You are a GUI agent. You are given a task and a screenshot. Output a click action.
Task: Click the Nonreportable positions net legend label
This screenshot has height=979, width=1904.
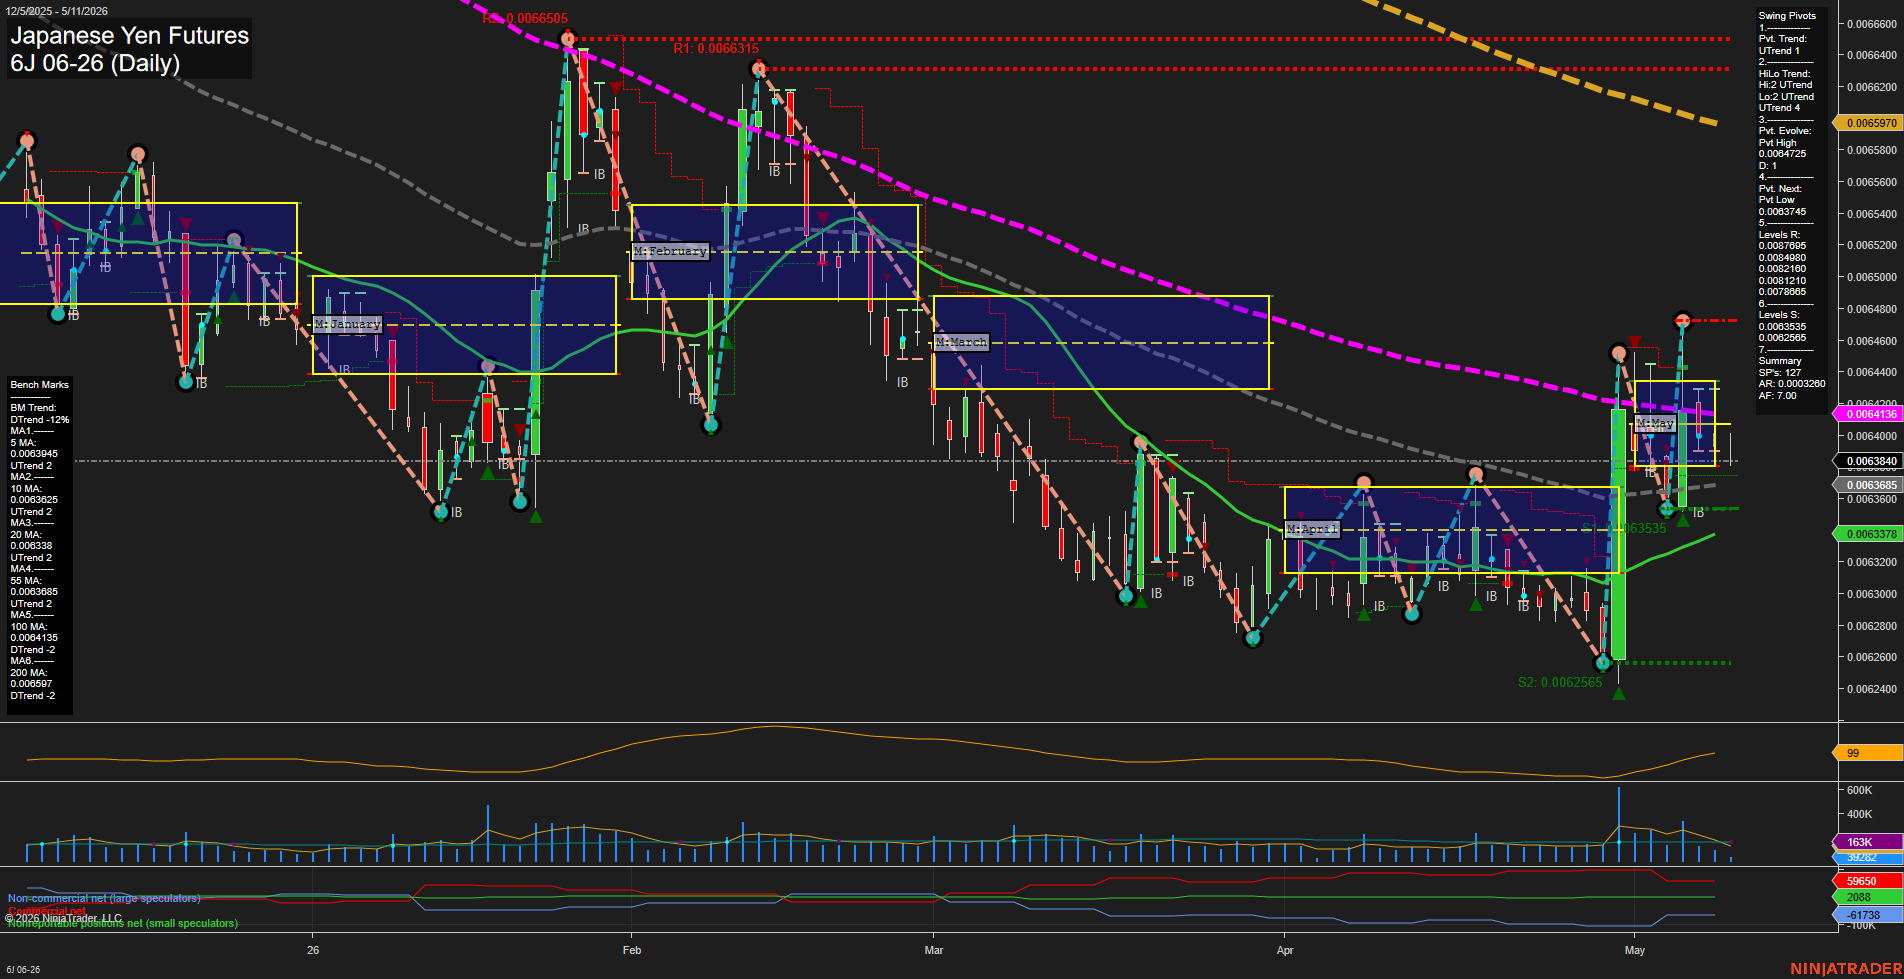pos(123,923)
